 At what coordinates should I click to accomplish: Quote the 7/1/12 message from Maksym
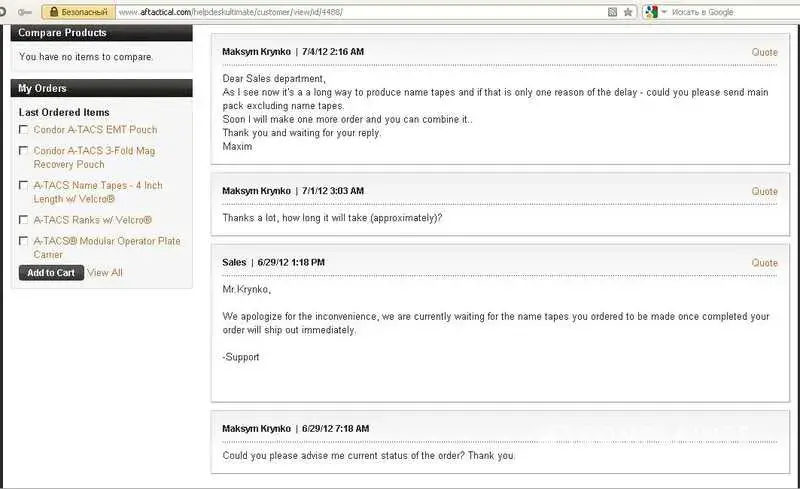click(764, 191)
